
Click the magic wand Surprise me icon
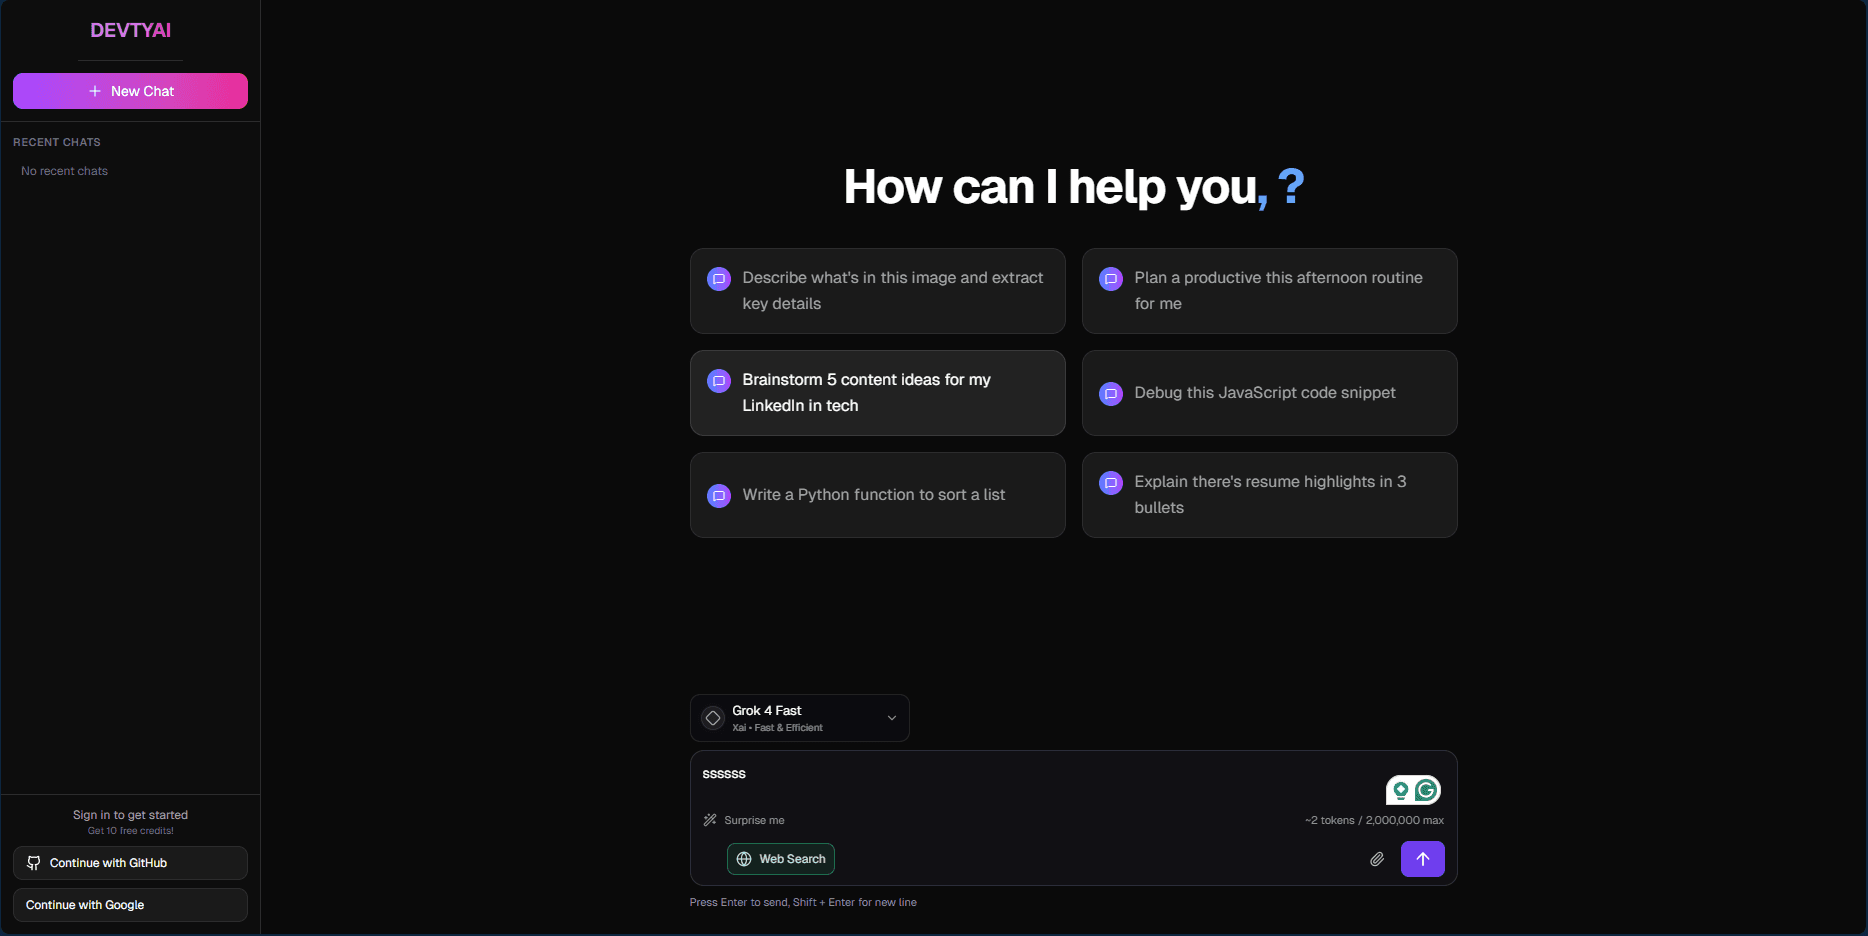pos(710,820)
